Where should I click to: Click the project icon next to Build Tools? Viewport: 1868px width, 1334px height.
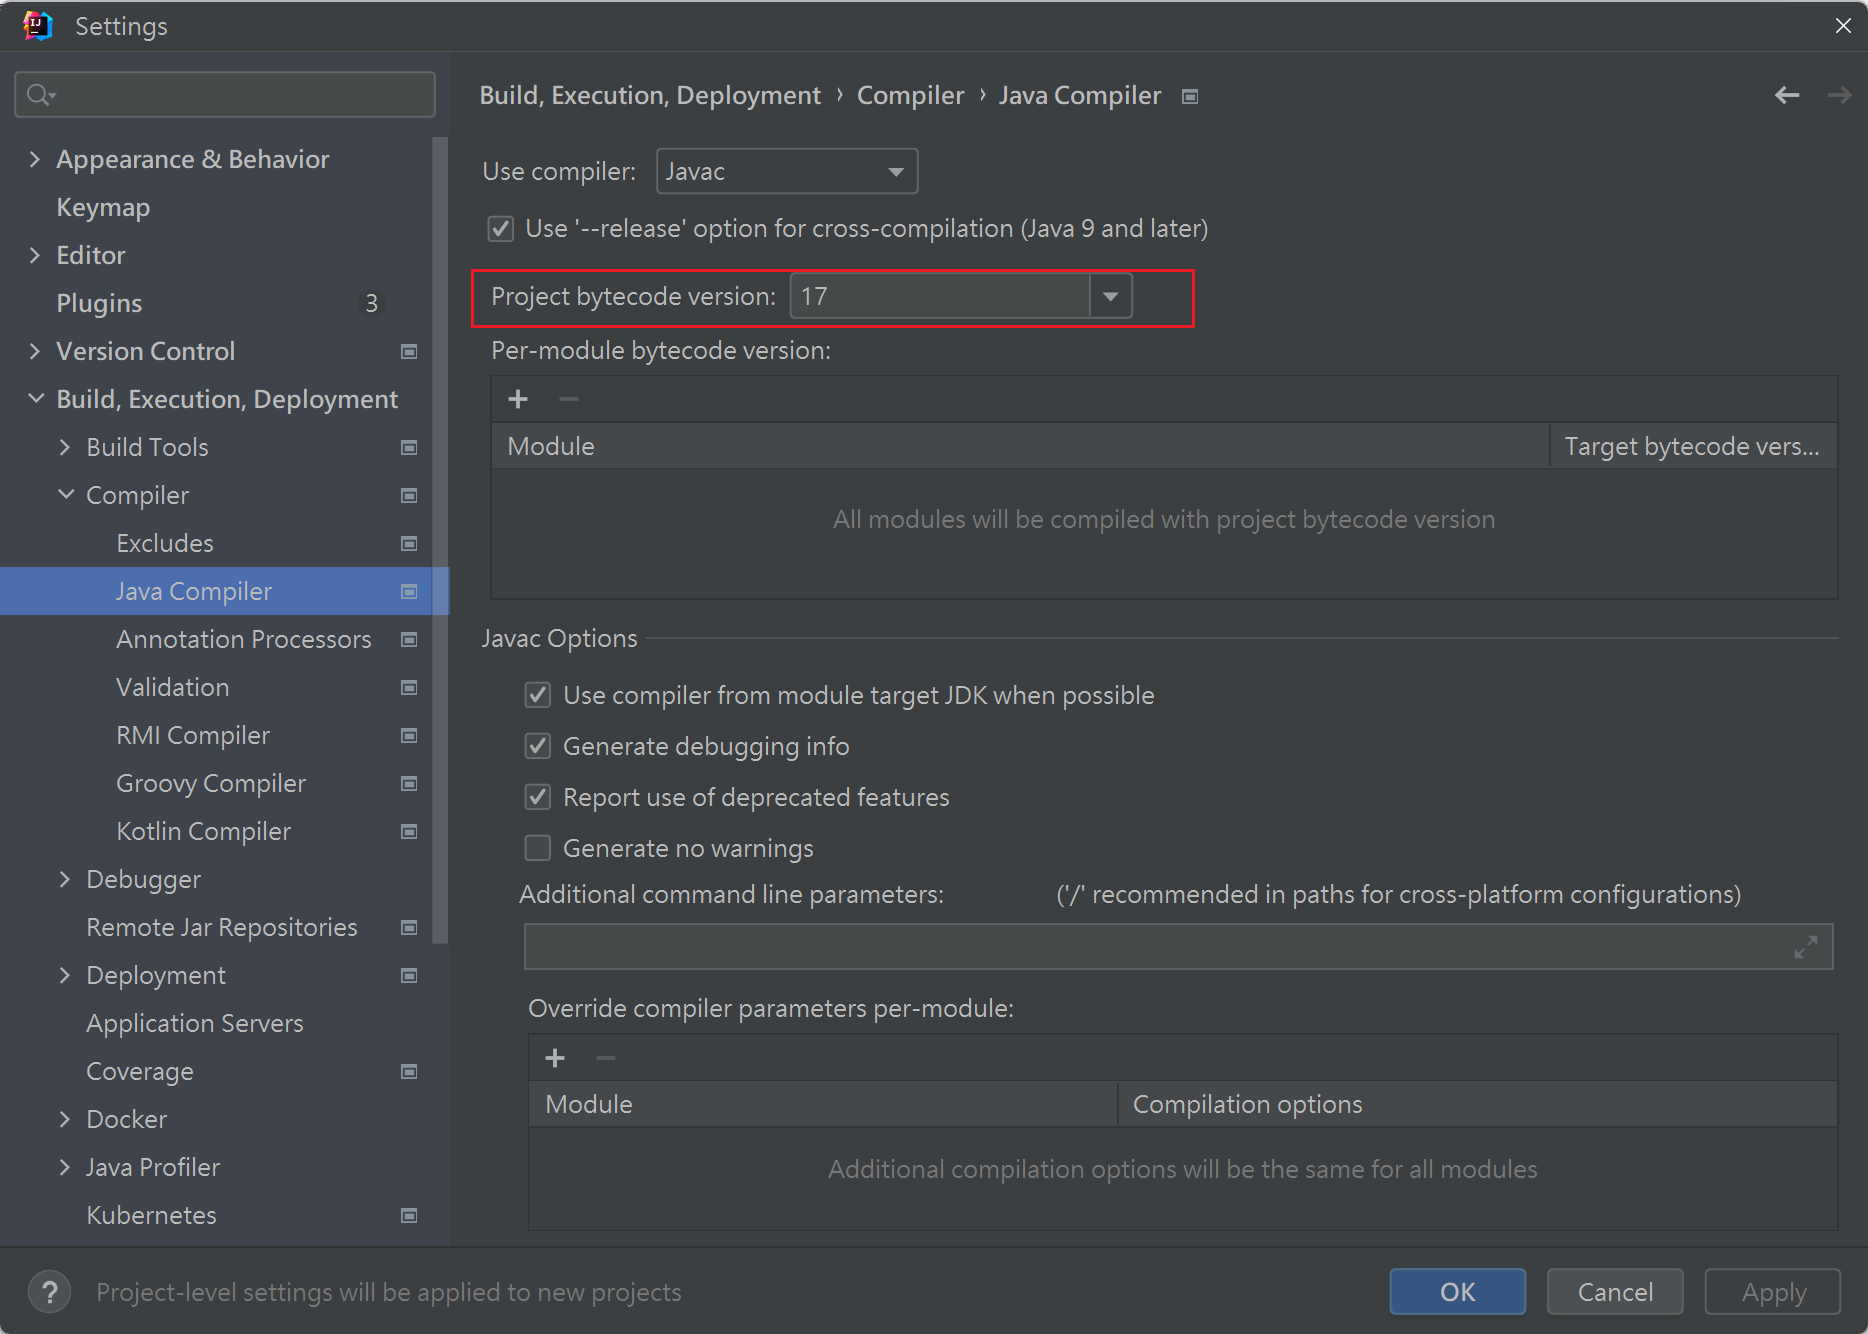pos(409,447)
